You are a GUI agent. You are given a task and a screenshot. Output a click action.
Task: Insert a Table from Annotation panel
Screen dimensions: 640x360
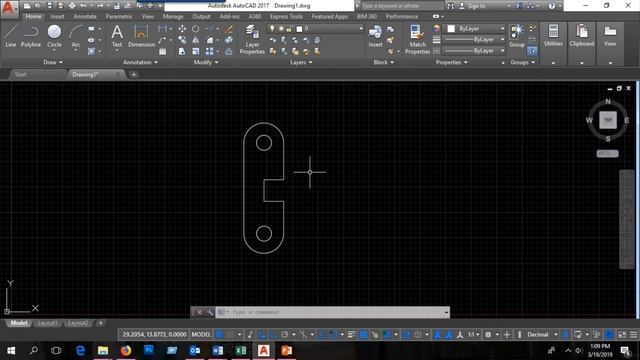[162, 51]
